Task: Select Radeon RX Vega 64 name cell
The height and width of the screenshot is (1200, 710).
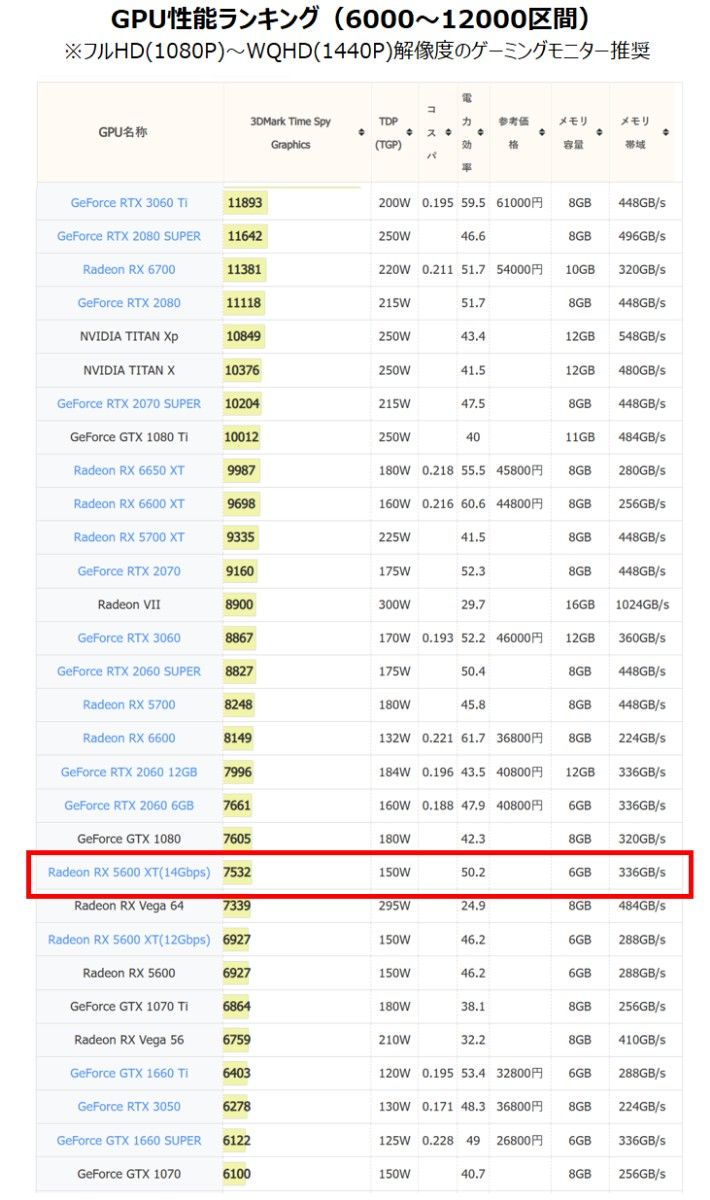Action: [x=130, y=906]
